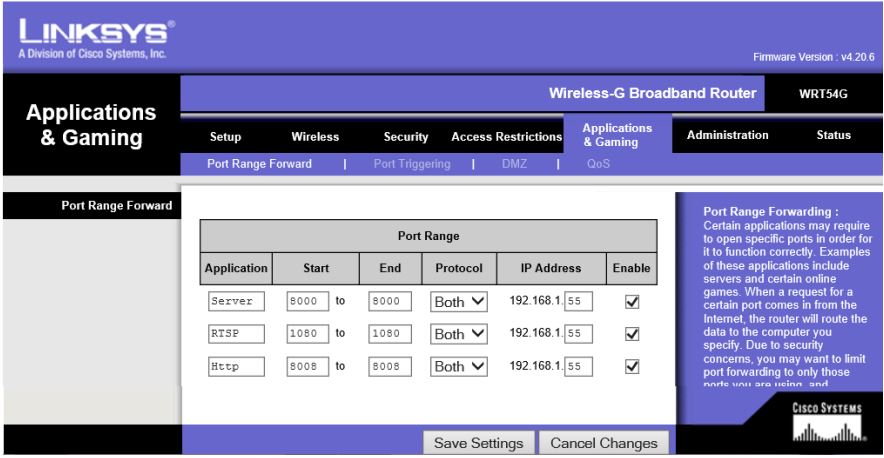
Task: Disable the Server port forward checkbox
Action: (x=632, y=302)
